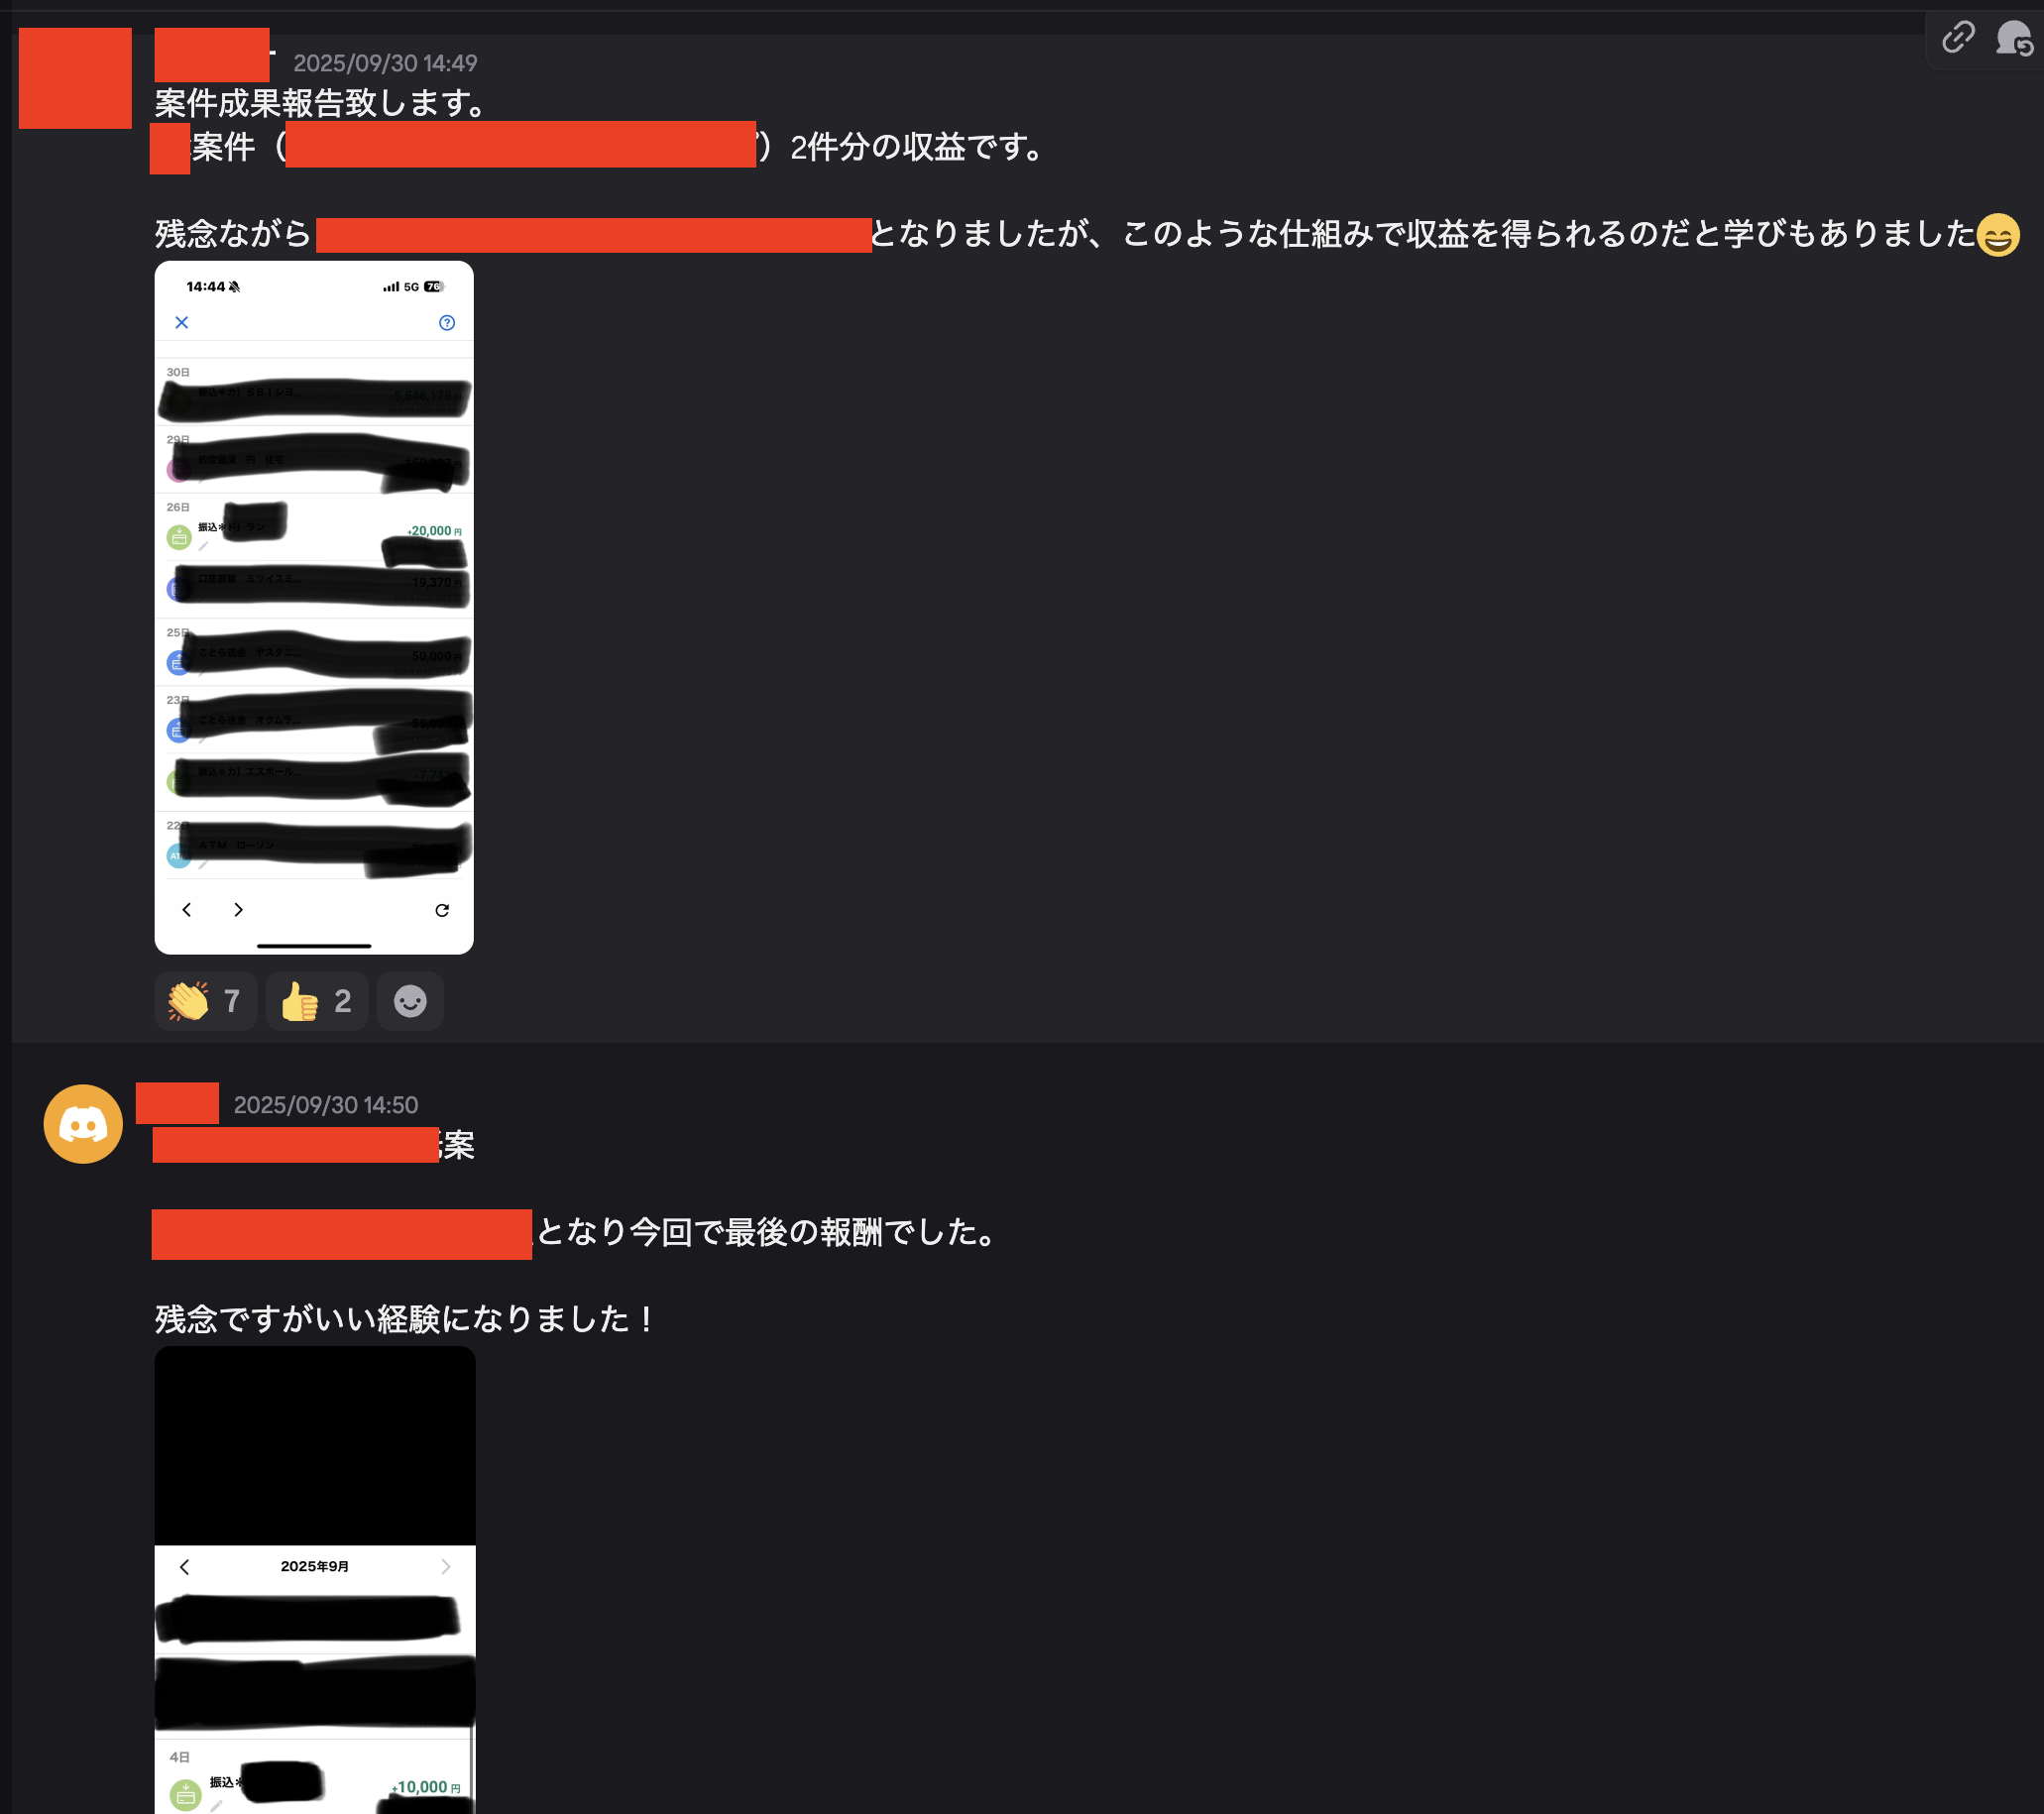Click the blue help question mark icon
This screenshot has height=1814, width=2044.
[447, 322]
